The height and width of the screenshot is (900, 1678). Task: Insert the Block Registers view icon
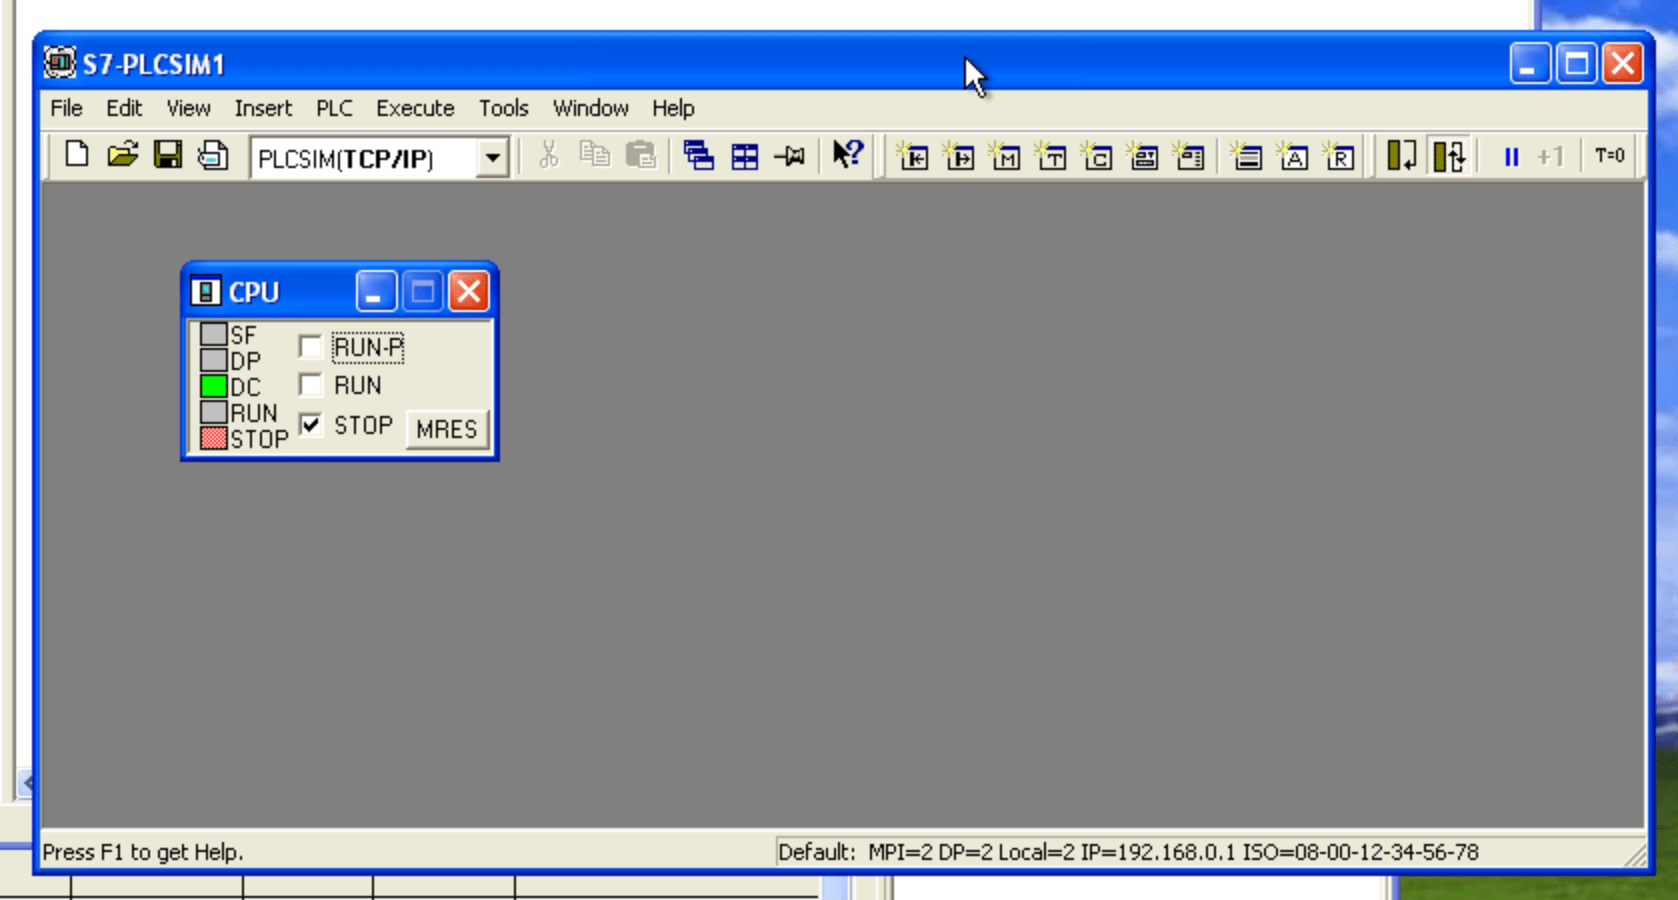point(1338,156)
